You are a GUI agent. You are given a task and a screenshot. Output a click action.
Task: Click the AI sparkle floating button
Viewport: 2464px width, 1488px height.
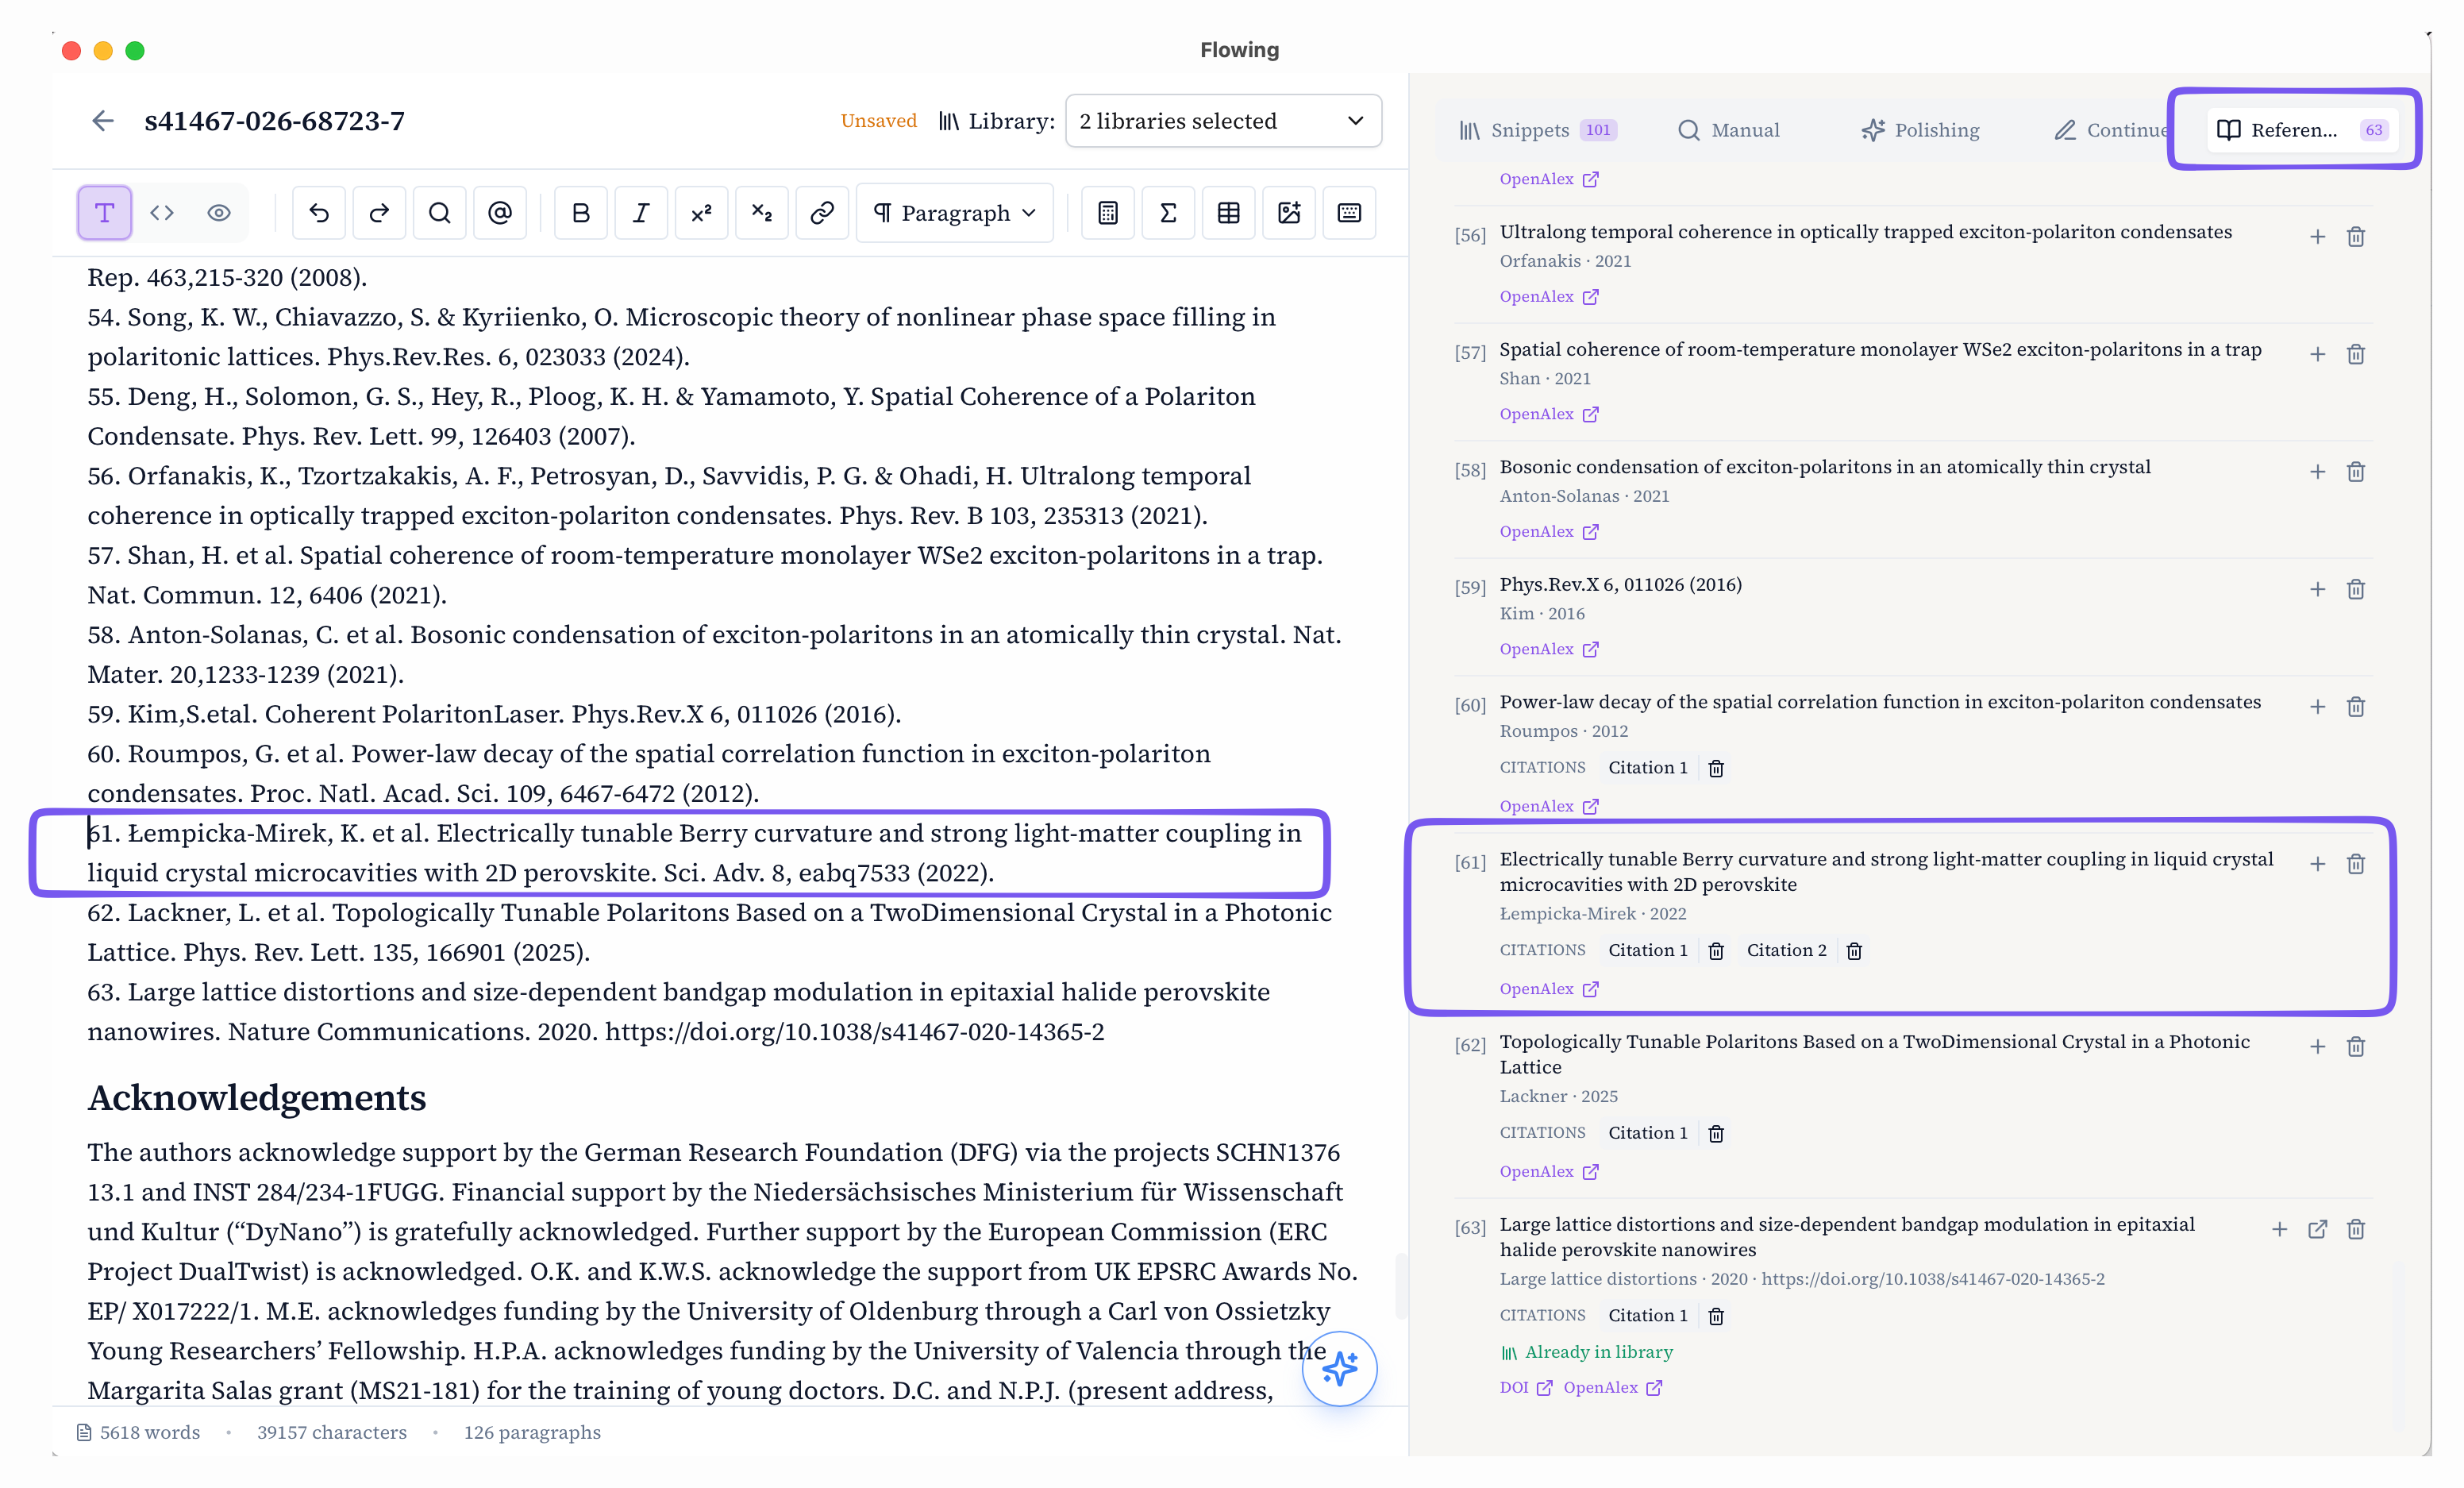point(1340,1368)
